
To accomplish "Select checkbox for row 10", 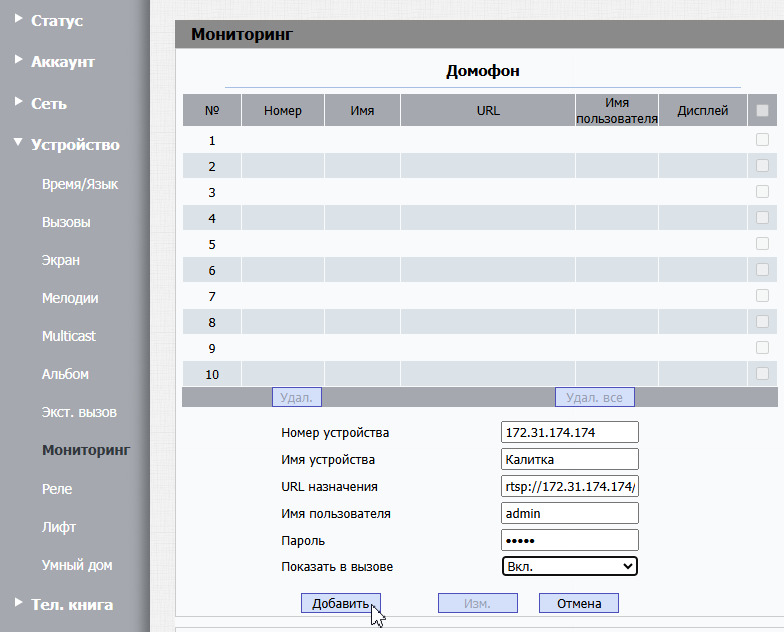I will [762, 374].
